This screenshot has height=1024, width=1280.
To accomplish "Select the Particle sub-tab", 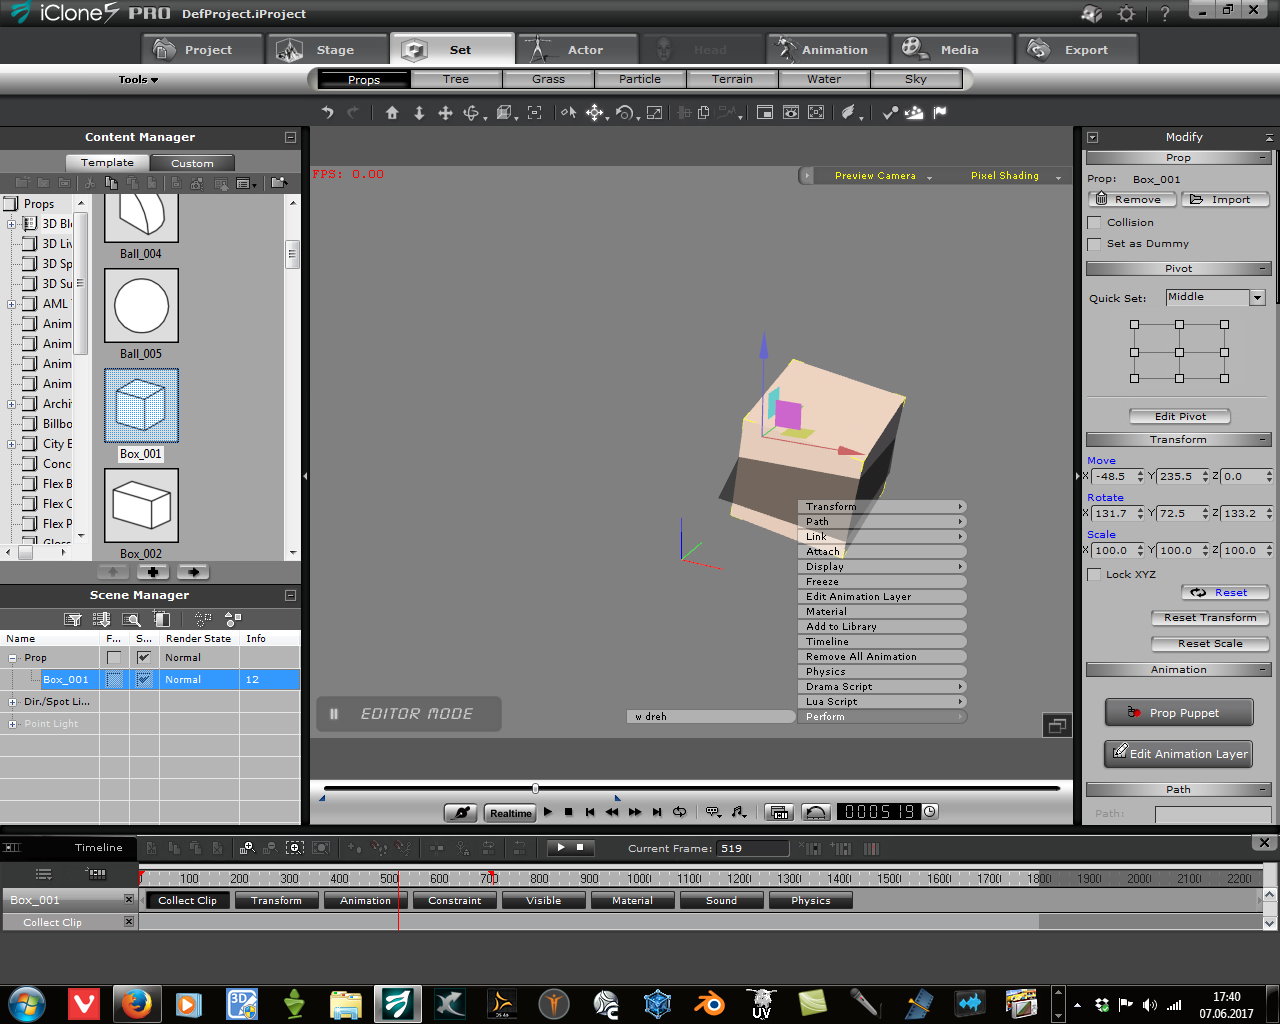I will click(x=640, y=79).
